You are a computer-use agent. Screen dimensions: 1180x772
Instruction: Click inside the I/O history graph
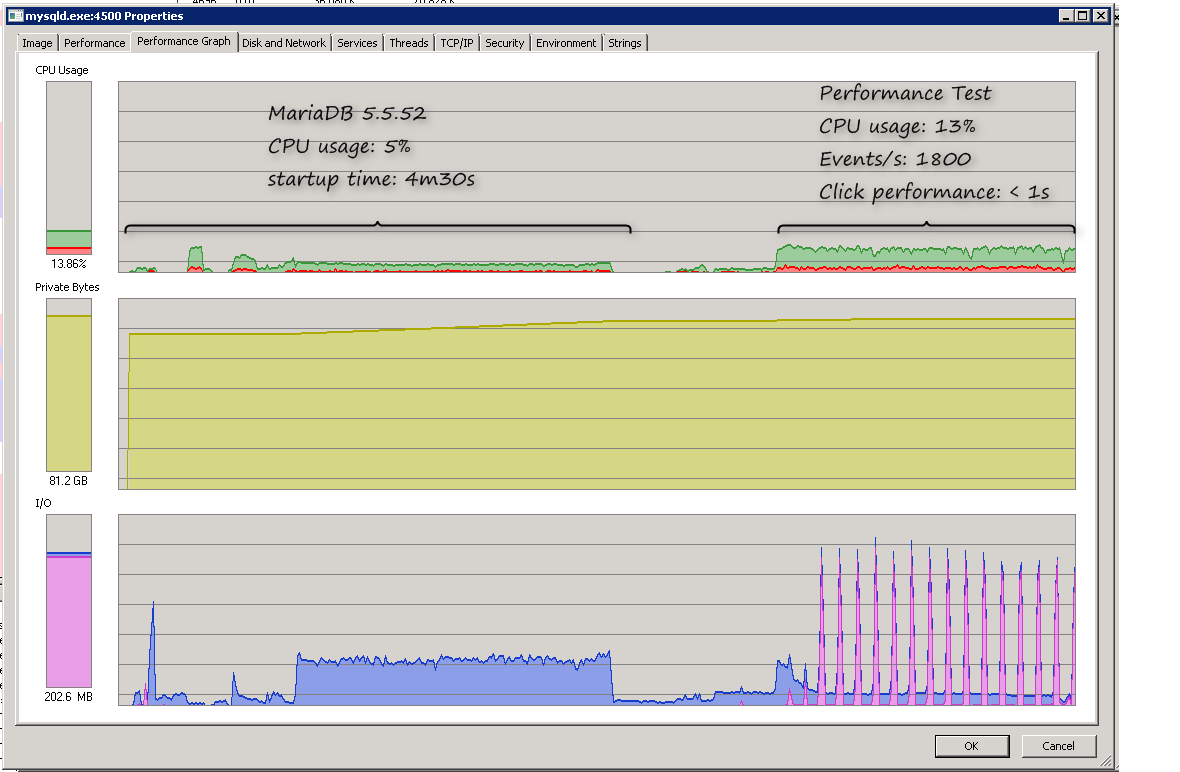click(596, 610)
